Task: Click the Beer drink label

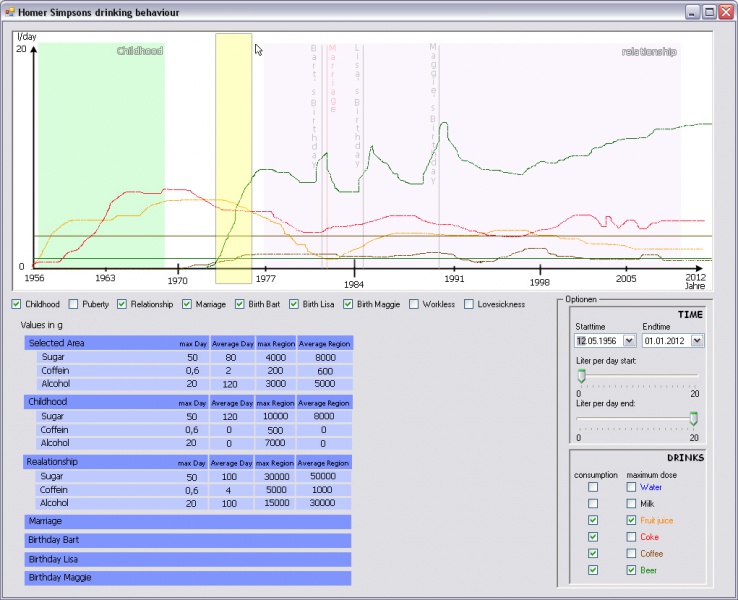Action: coord(648,570)
